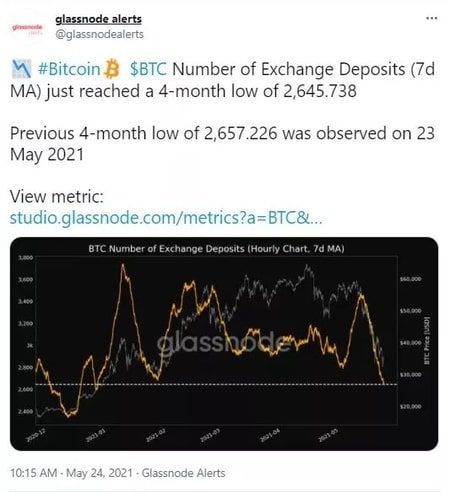The width and height of the screenshot is (450, 493).
Task: Click the 10:15 AM May 24, 2021 timestamp
Action: pyautogui.click(x=71, y=473)
